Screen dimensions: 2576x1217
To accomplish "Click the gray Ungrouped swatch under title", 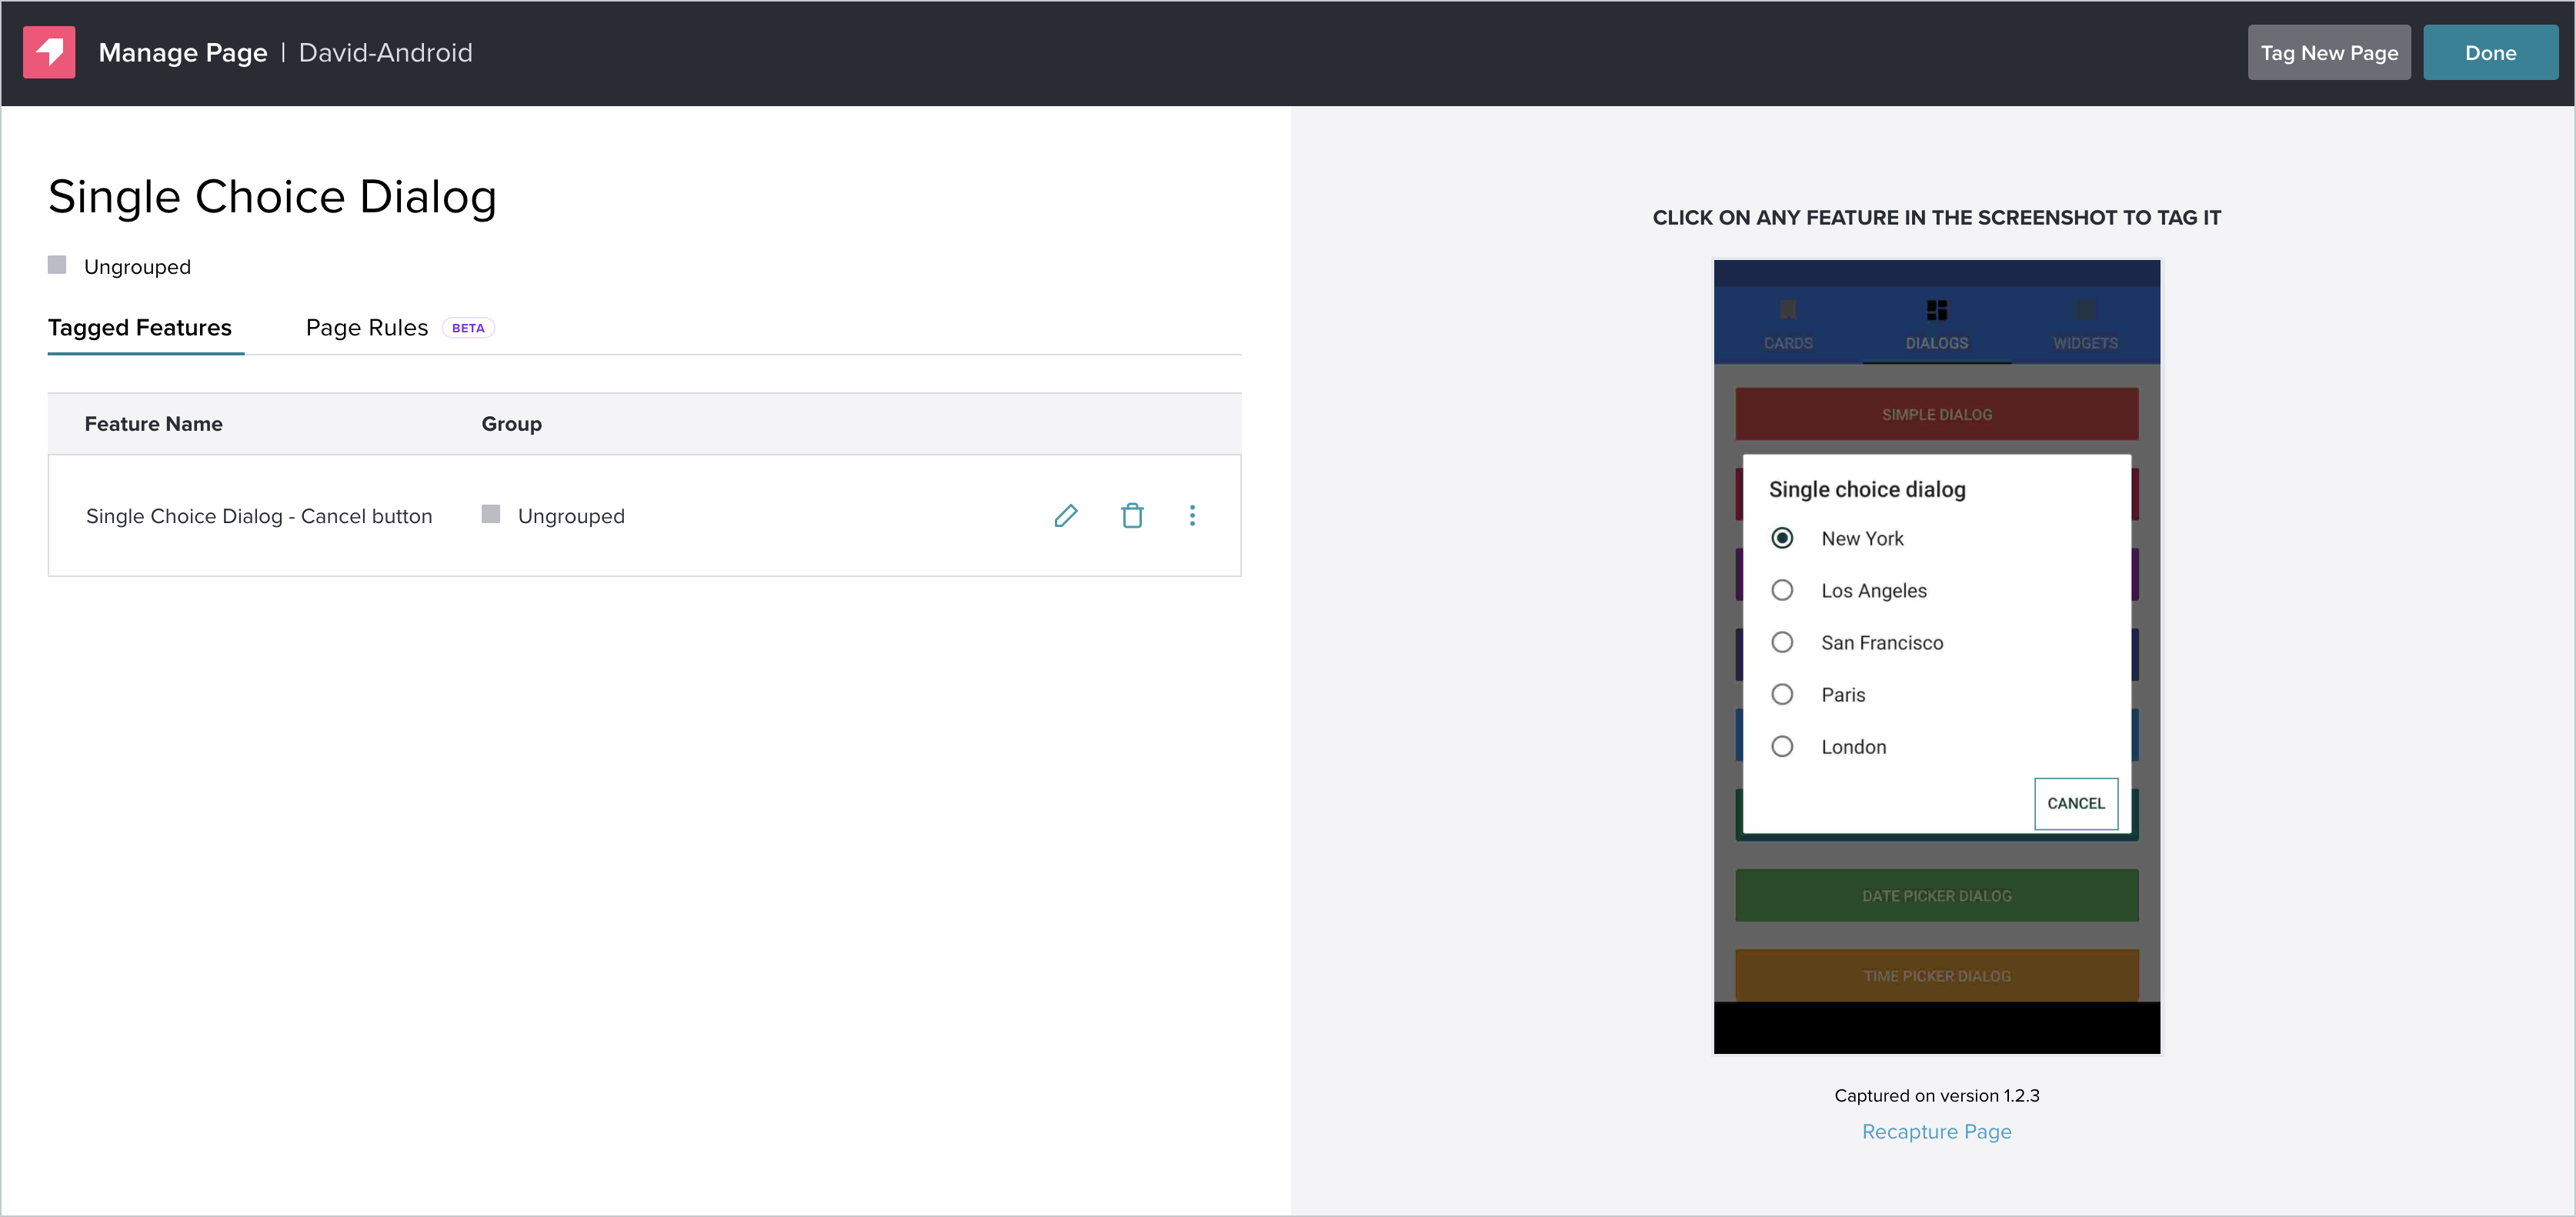I will [x=57, y=265].
